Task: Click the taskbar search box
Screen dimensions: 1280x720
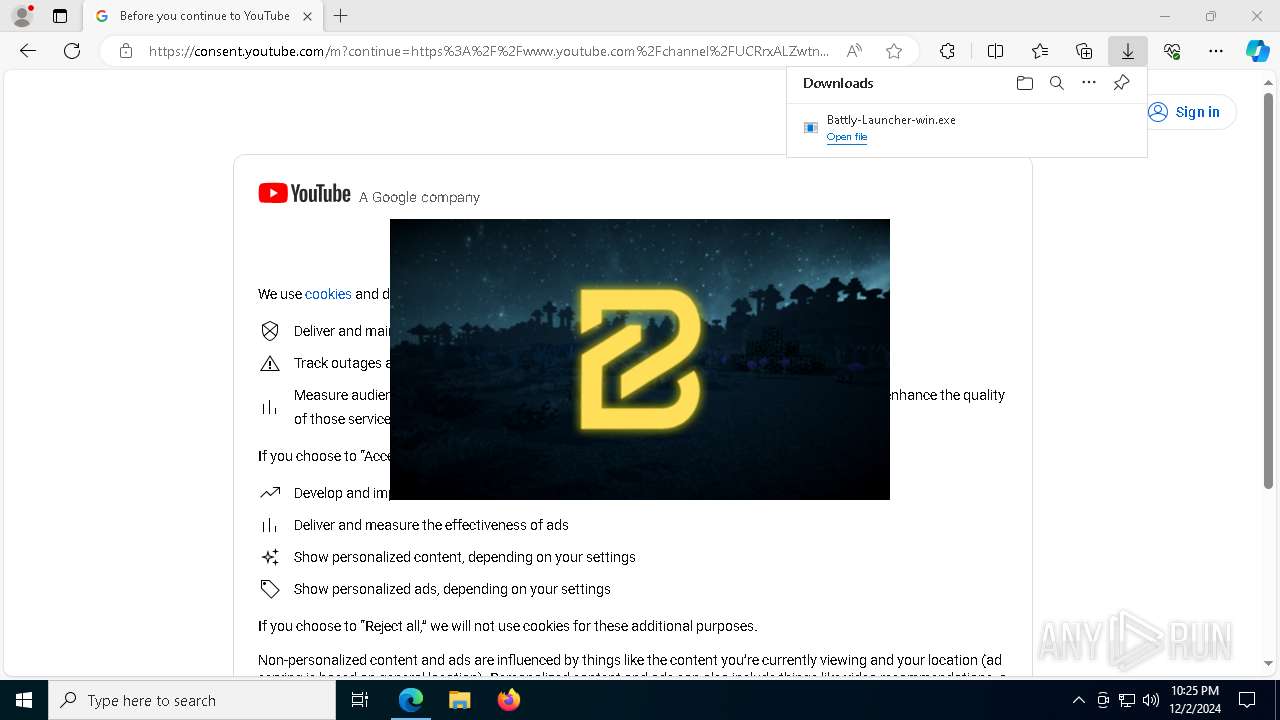Action: (192, 700)
